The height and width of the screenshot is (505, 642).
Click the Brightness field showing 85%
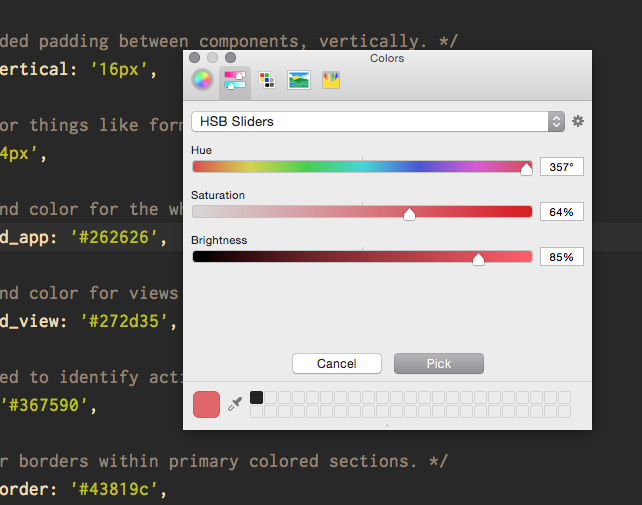562,257
